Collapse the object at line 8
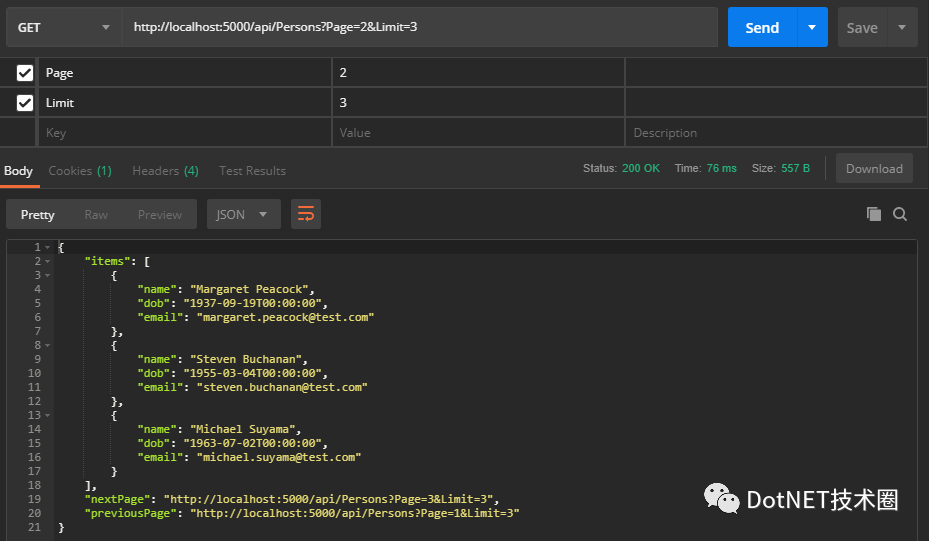The image size is (929, 541). (48, 345)
